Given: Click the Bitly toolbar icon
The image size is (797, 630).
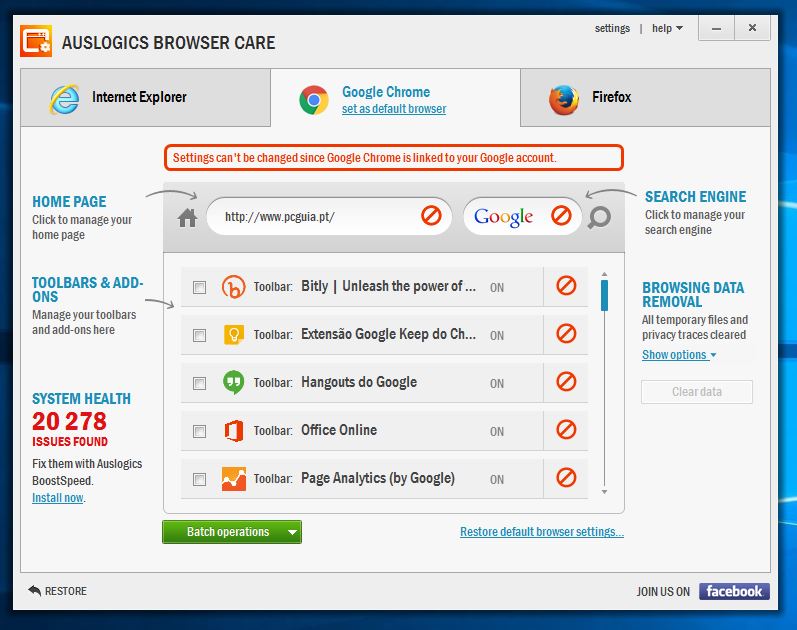Looking at the screenshot, I should pyautogui.click(x=233, y=287).
